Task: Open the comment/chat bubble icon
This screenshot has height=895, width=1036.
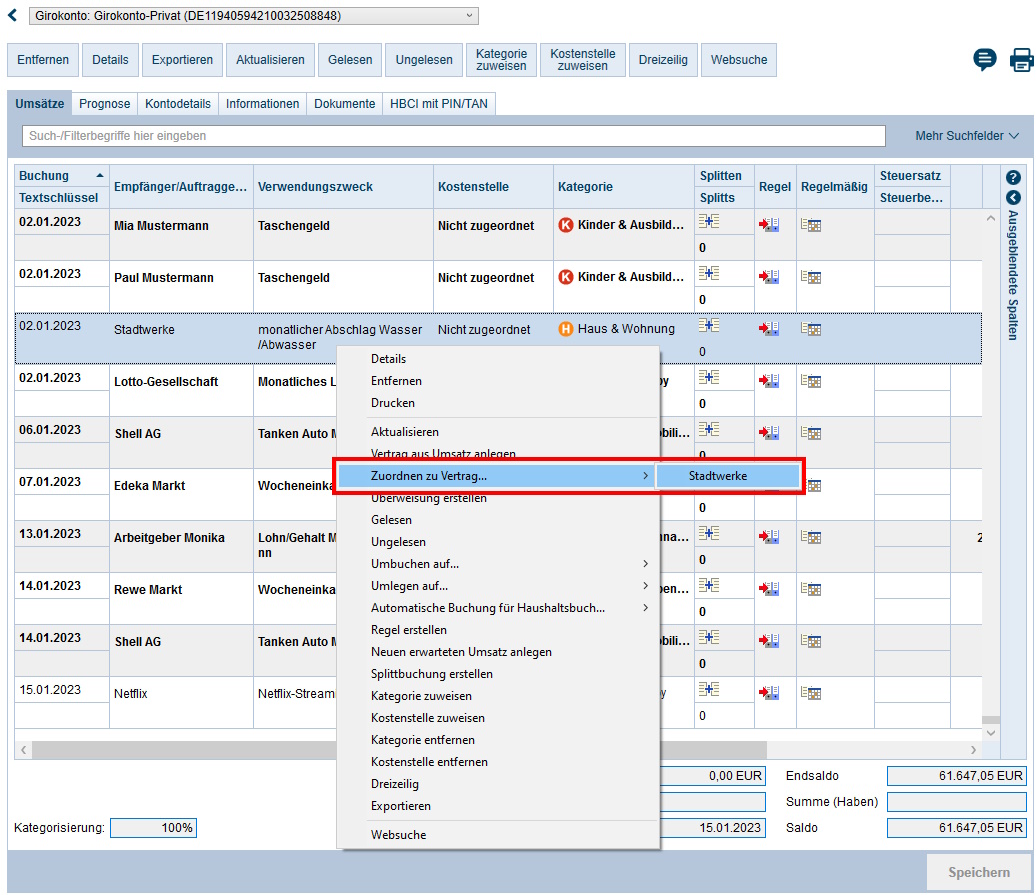Action: [984, 59]
